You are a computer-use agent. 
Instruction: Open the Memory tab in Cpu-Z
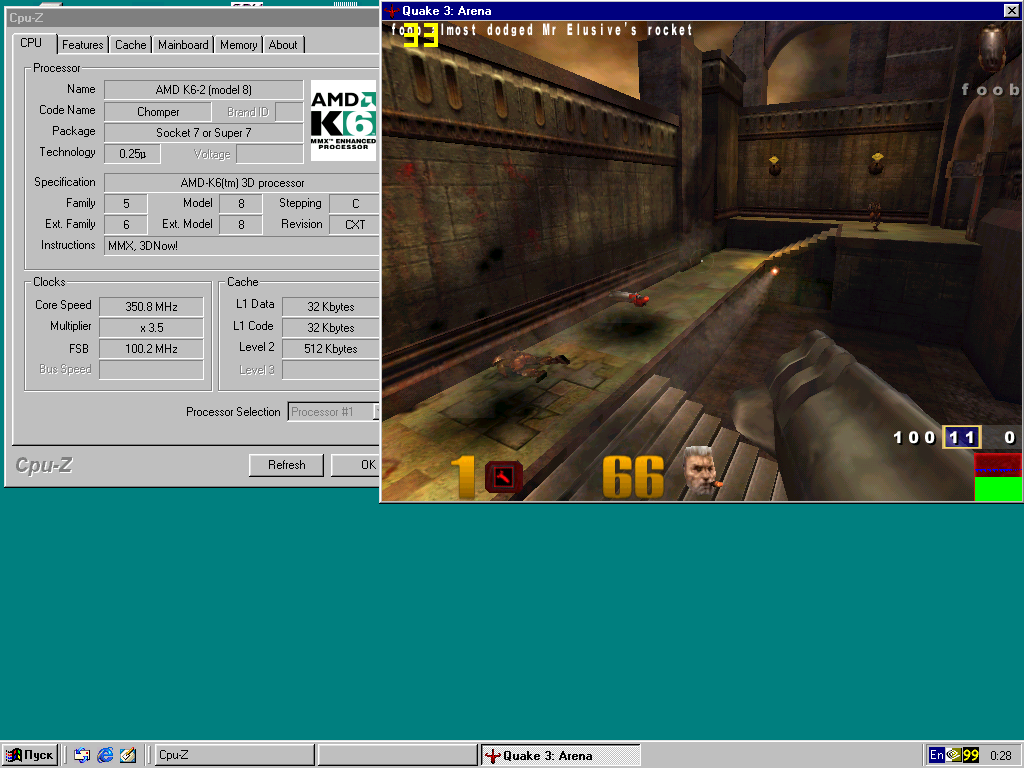(x=238, y=45)
